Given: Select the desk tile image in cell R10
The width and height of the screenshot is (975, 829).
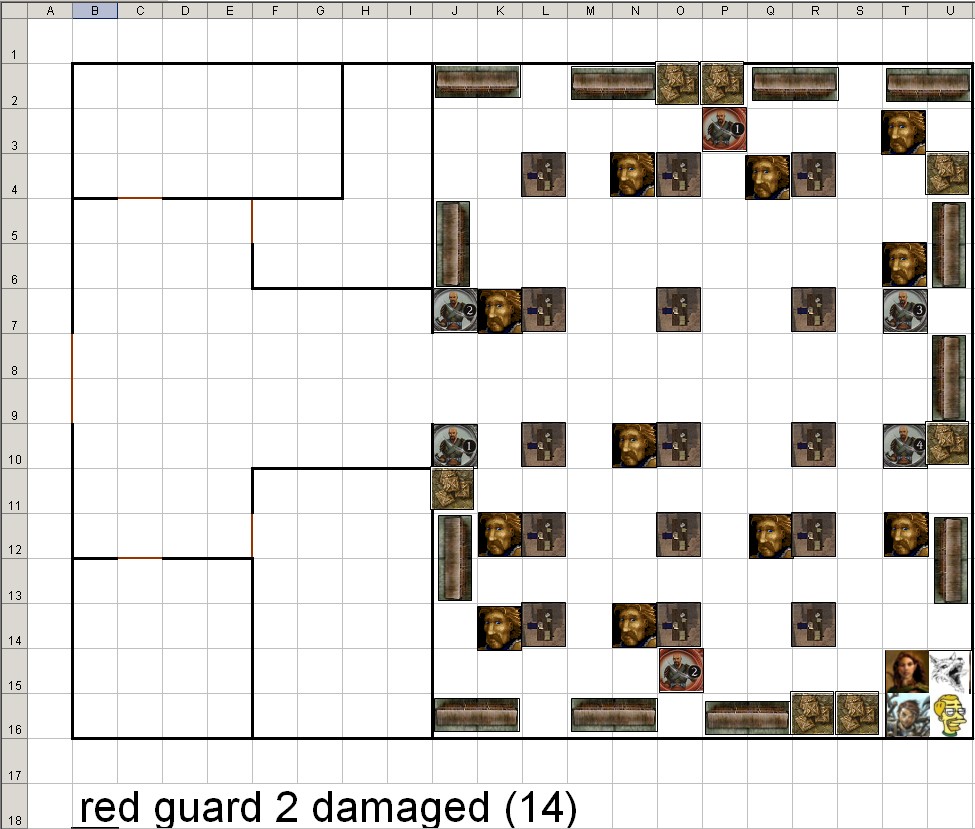Looking at the screenshot, I should click(x=813, y=445).
